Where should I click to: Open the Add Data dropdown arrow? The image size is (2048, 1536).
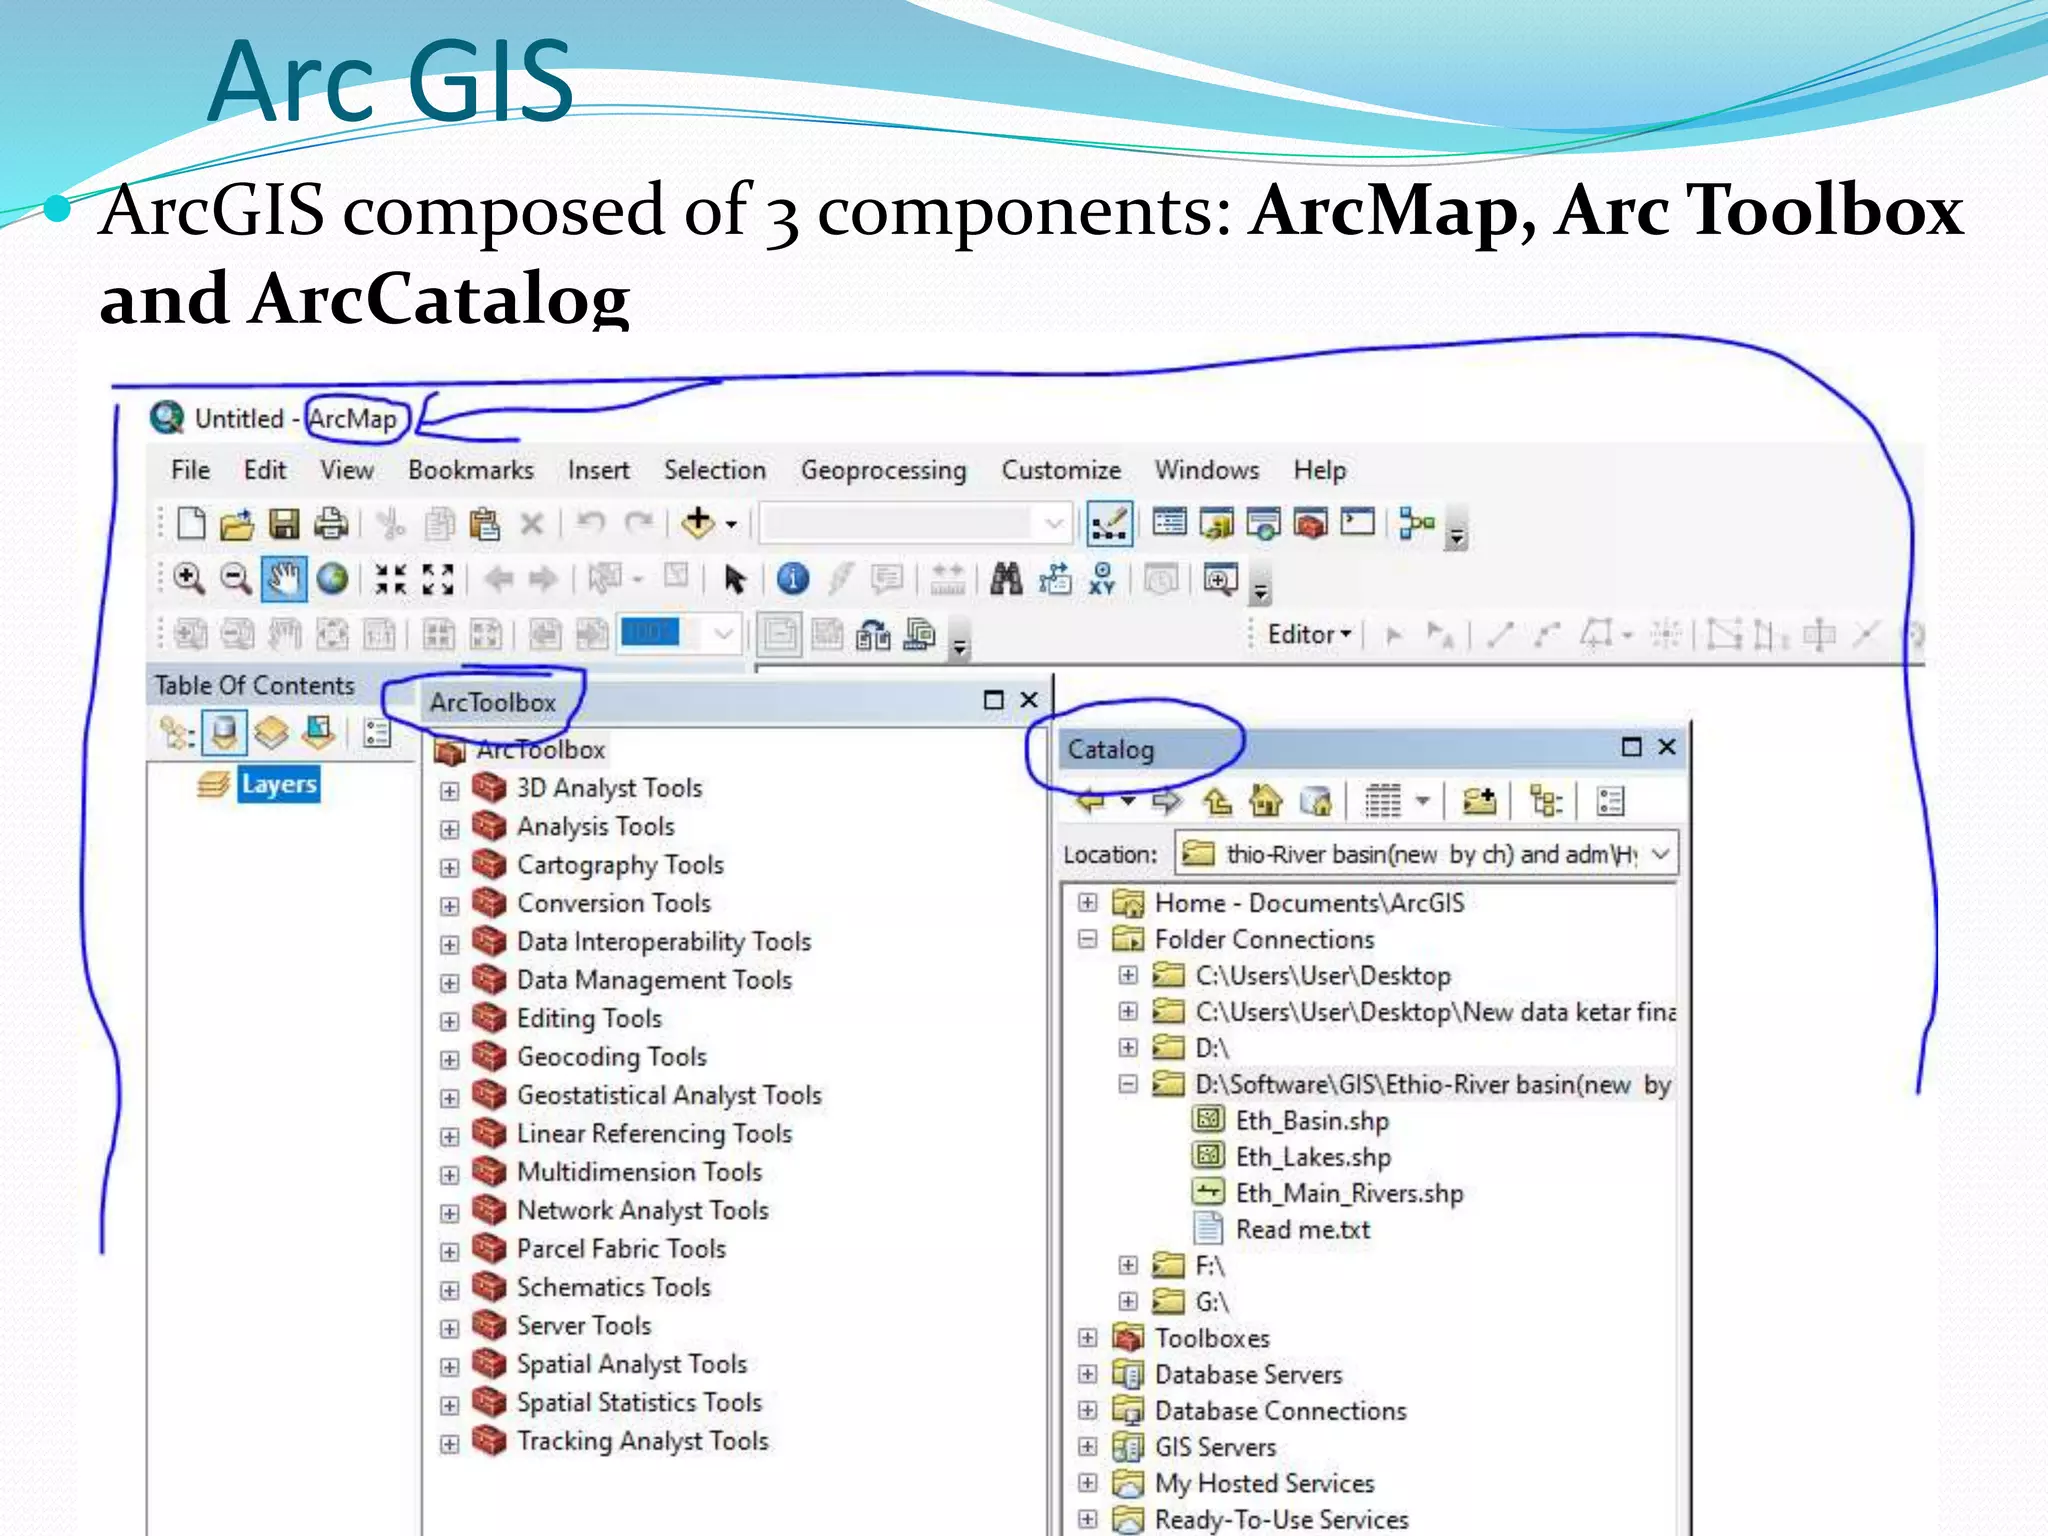coord(731,524)
